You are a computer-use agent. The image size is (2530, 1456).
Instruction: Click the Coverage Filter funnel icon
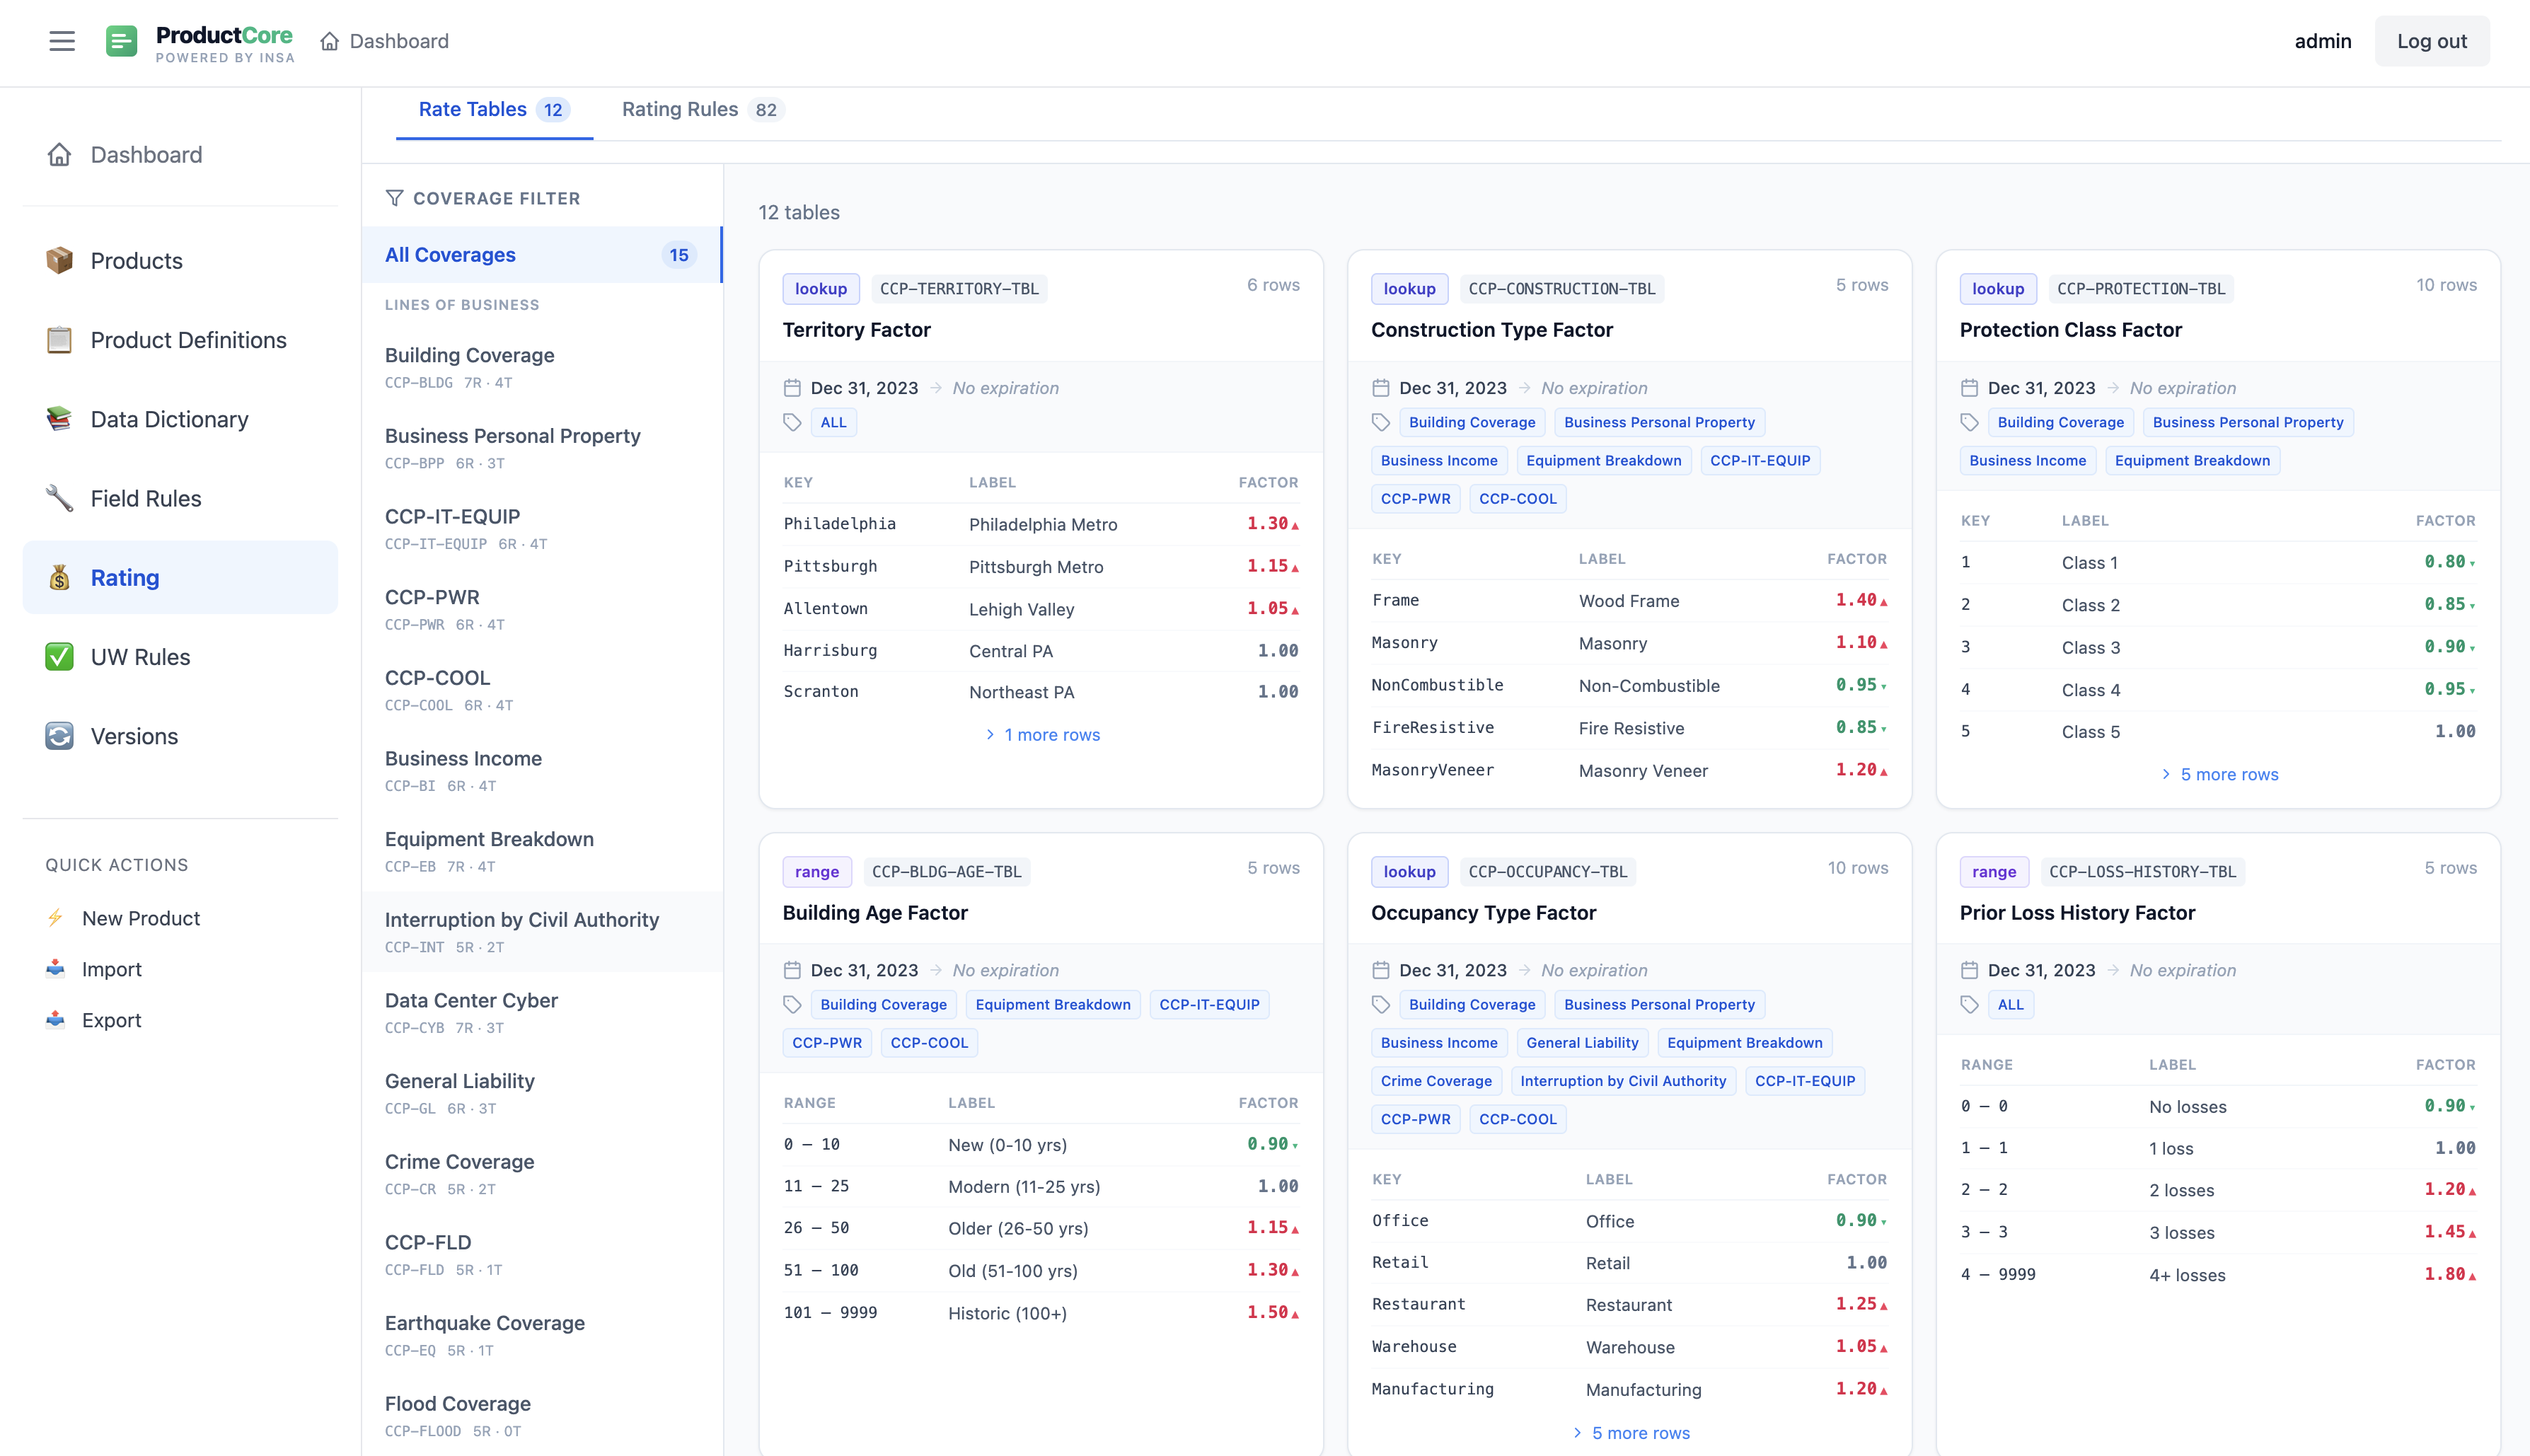(394, 198)
